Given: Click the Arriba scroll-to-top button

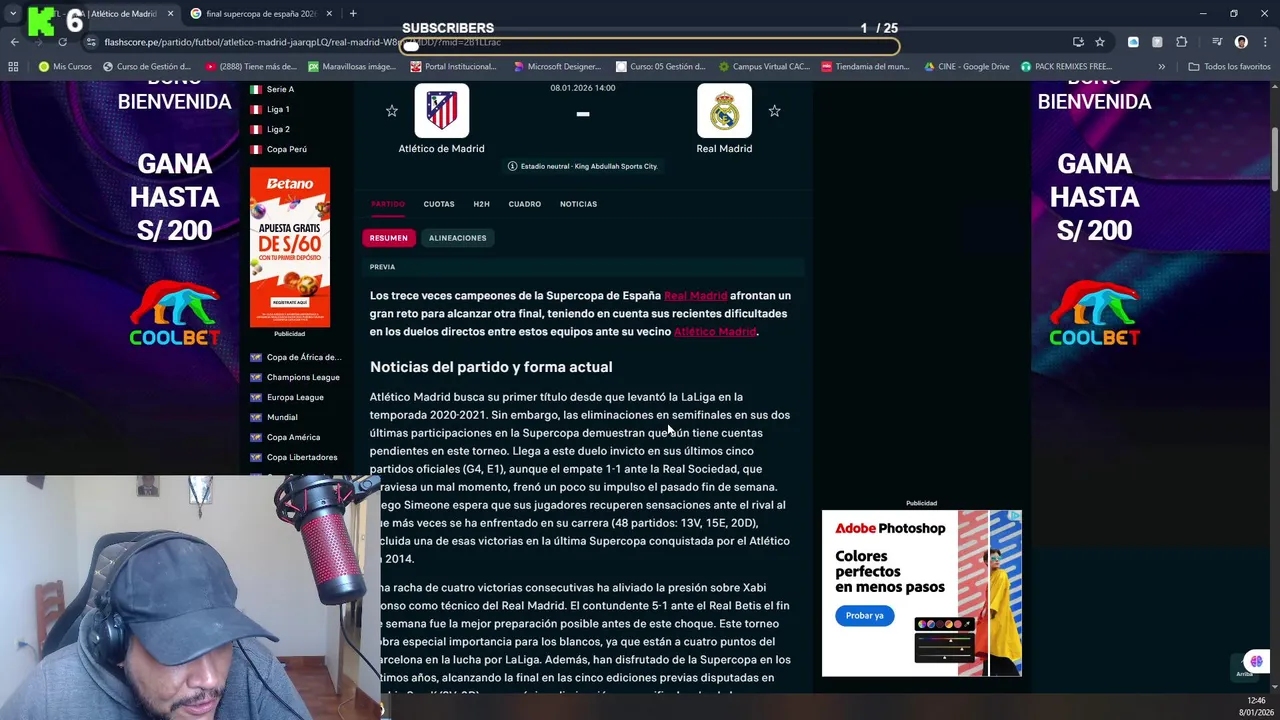Looking at the screenshot, I should (x=1244, y=666).
